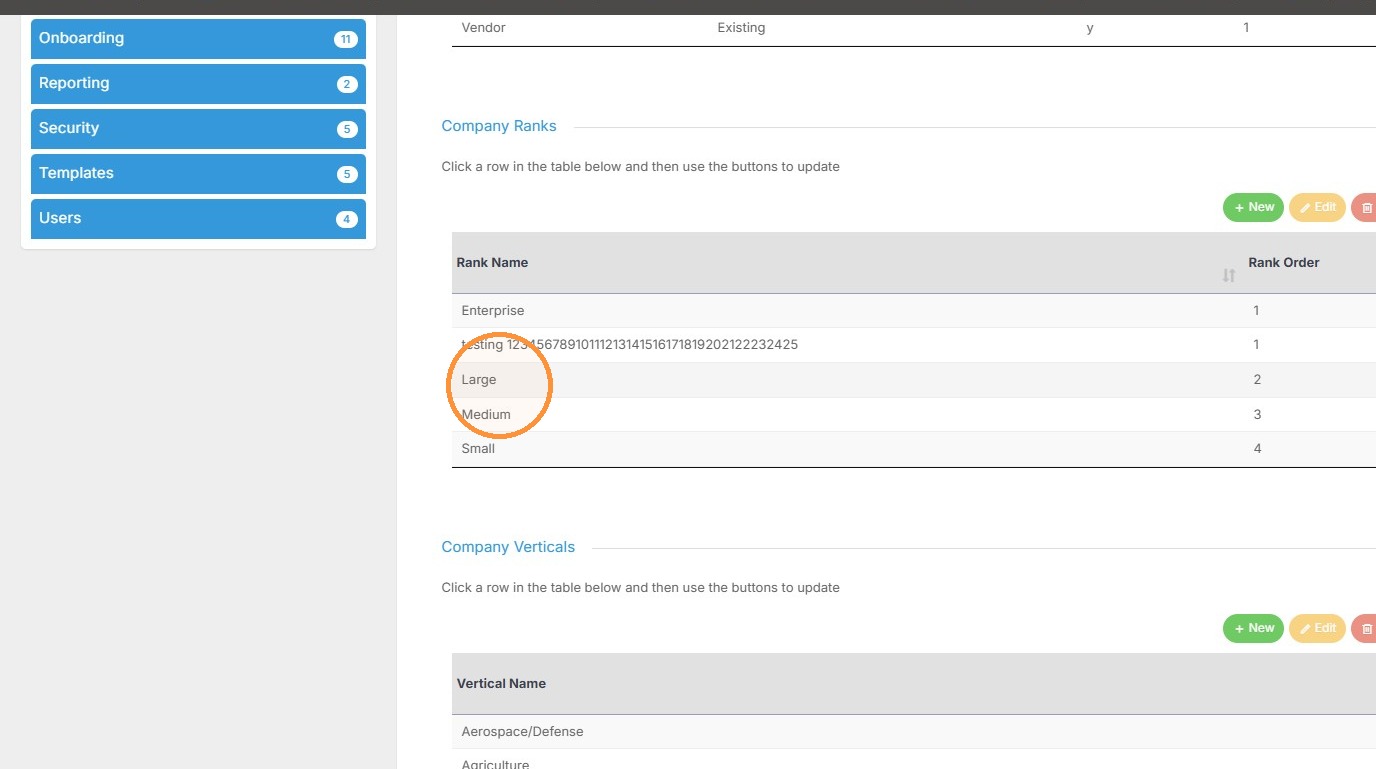Open the Security sidebar section

tap(198, 129)
